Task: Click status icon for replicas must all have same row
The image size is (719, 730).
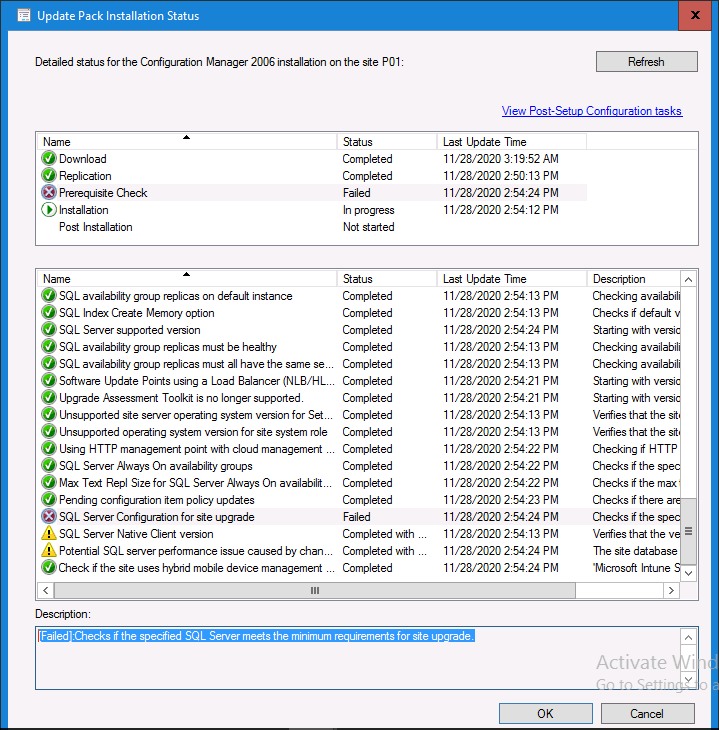Action: coord(48,364)
